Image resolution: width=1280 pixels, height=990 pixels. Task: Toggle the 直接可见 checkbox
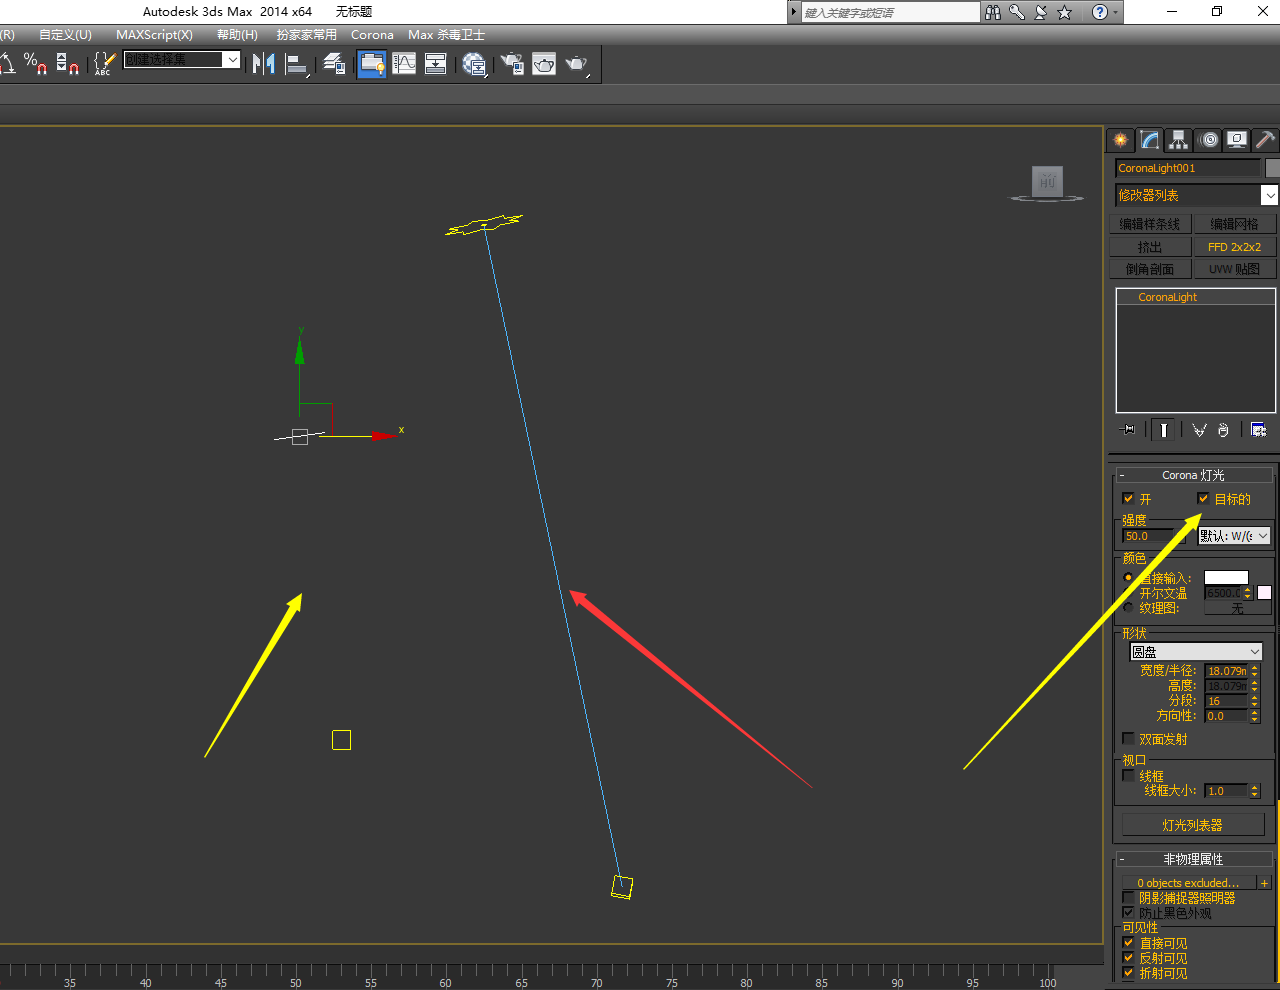(x=1128, y=943)
